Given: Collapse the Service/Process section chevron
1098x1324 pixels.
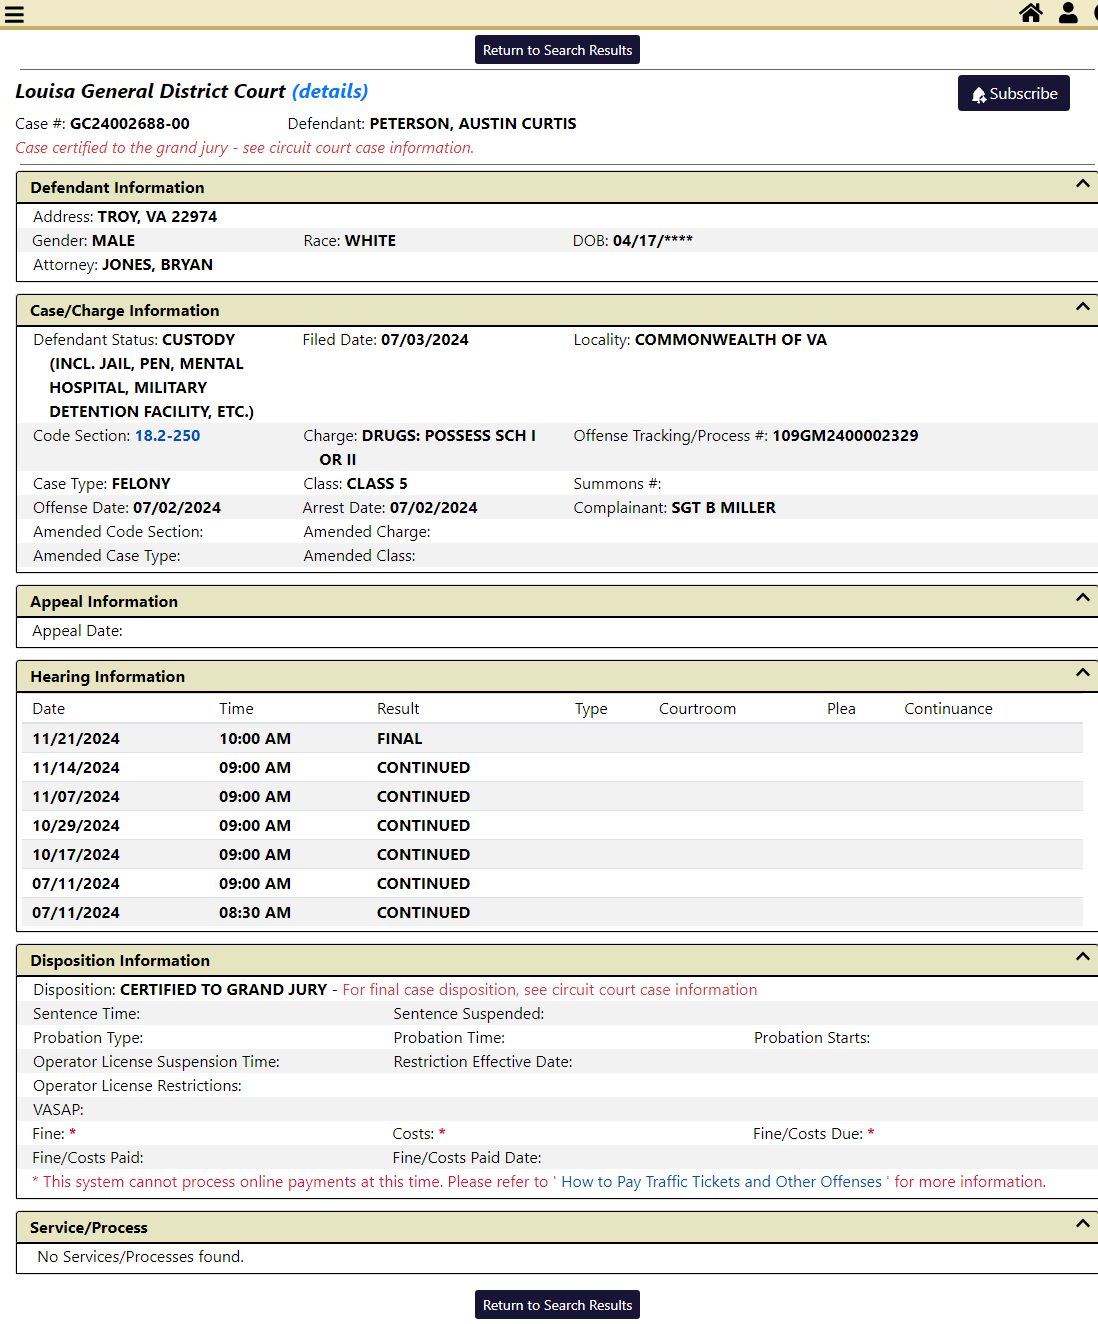Looking at the screenshot, I should [x=1082, y=1224].
